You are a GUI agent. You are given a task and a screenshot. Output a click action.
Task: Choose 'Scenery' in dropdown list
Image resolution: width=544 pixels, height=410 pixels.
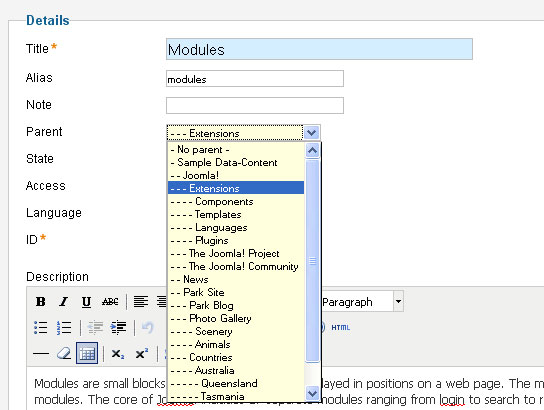tap(236, 331)
